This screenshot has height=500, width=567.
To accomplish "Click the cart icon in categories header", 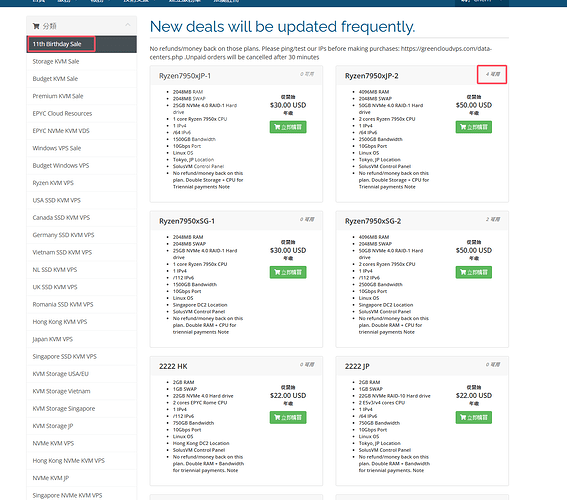I will pyautogui.click(x=36, y=26).
